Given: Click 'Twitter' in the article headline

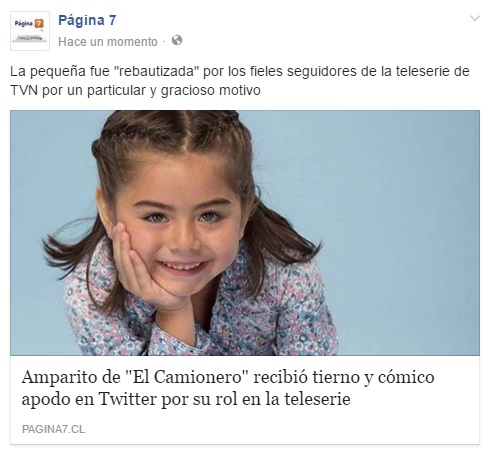Looking at the screenshot, I should coord(127,399).
